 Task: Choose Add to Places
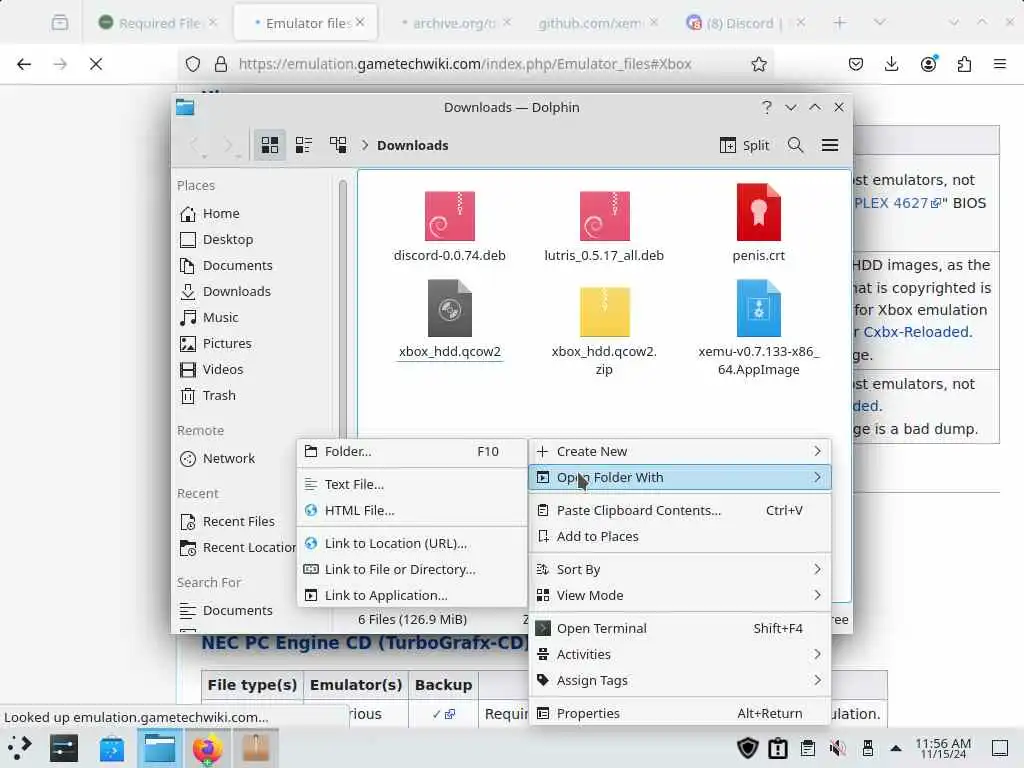point(679,536)
